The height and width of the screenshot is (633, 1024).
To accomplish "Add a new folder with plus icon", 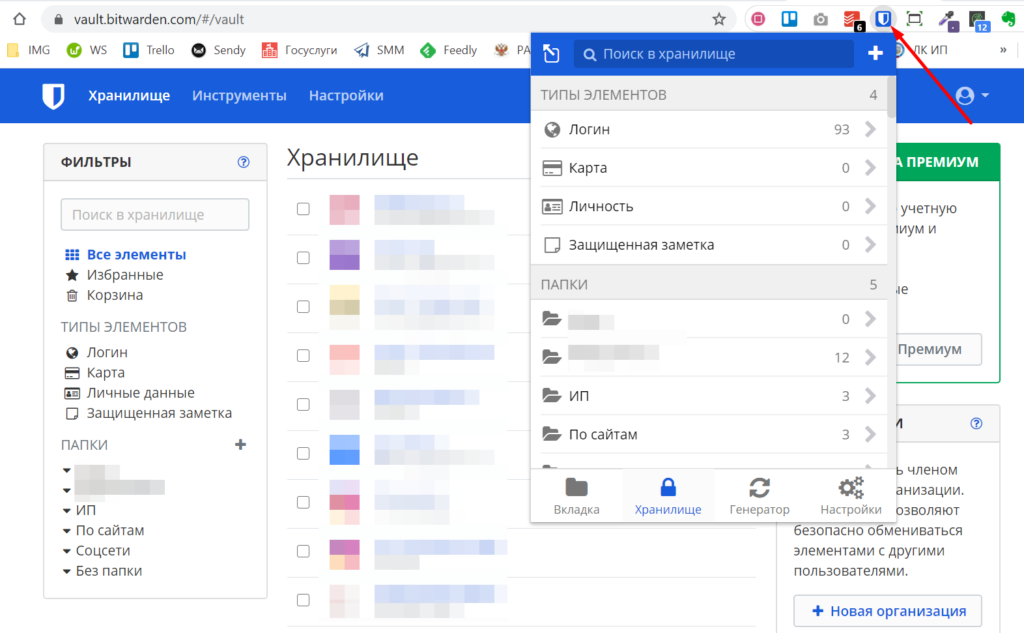I will coord(240,445).
